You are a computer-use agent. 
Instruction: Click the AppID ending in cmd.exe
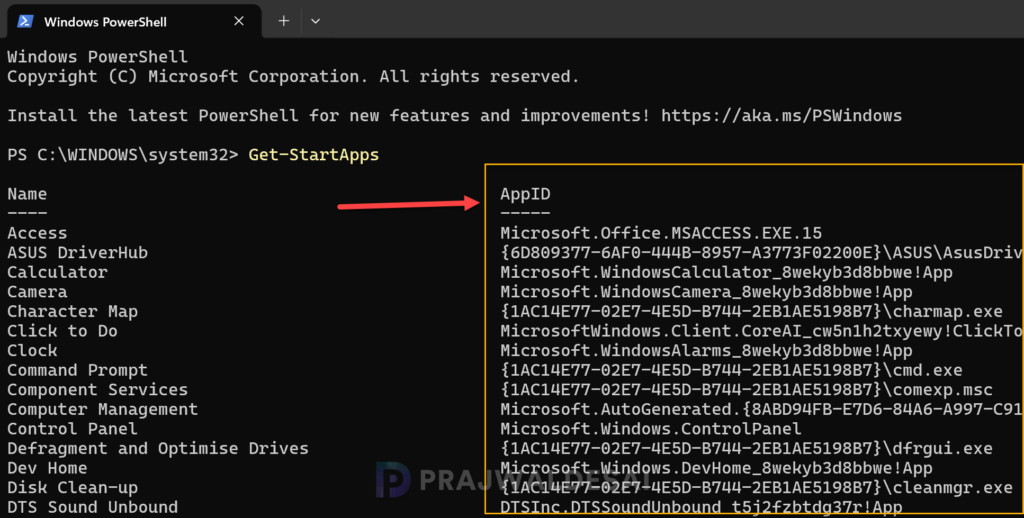731,370
